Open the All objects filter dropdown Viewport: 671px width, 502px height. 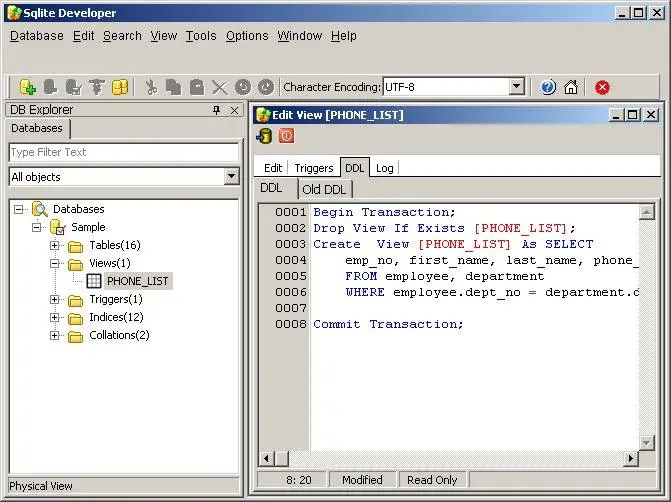[x=231, y=176]
